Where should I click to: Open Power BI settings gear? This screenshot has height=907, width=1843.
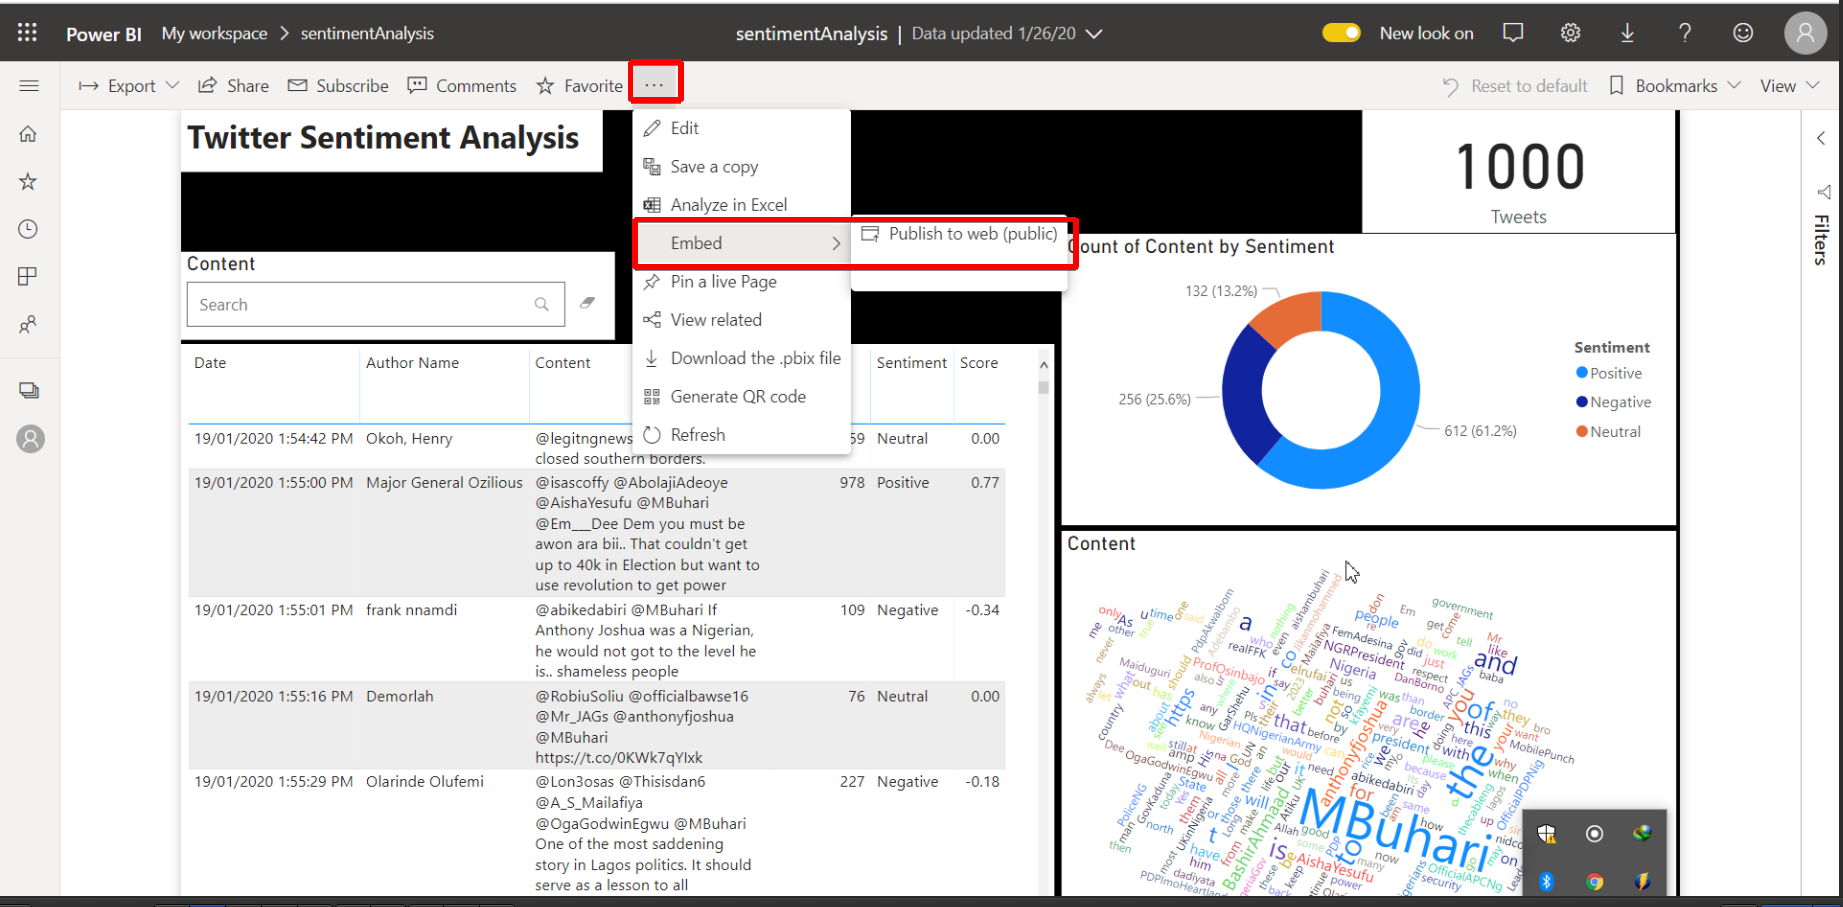1569,32
